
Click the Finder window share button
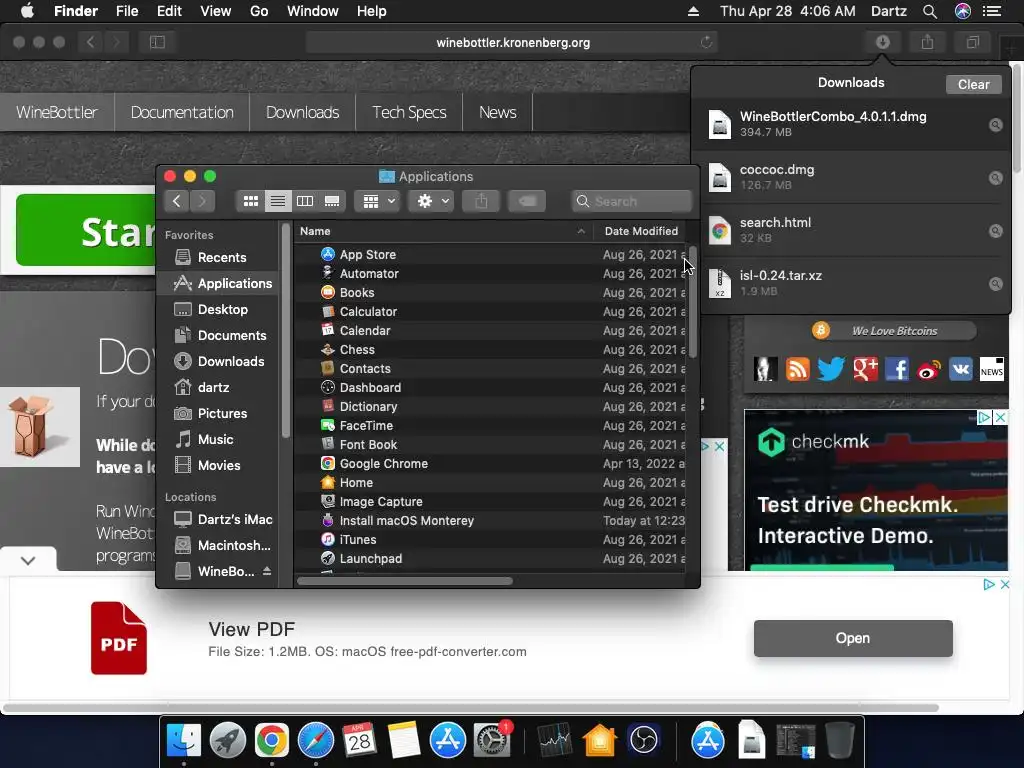pyautogui.click(x=481, y=201)
